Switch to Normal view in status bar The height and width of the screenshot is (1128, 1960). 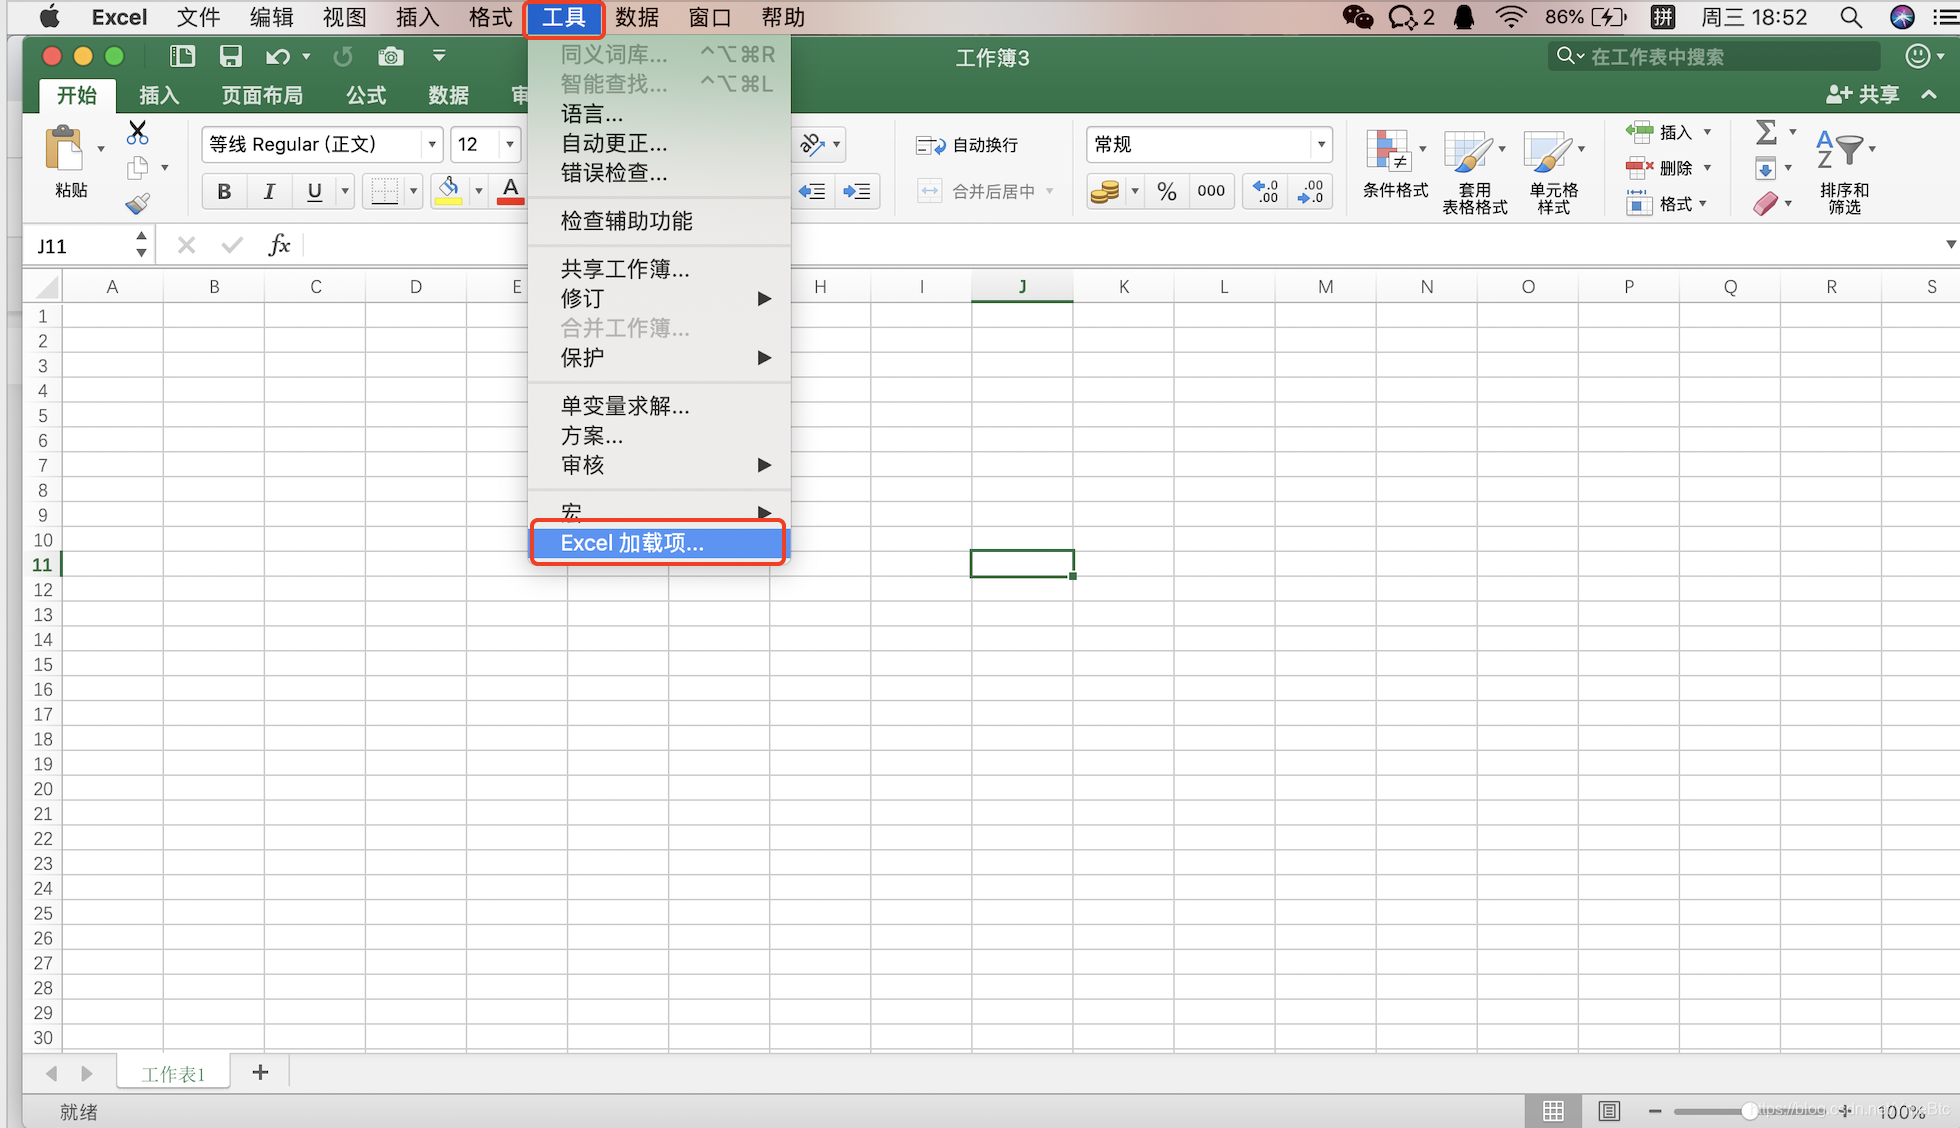click(x=1553, y=1111)
